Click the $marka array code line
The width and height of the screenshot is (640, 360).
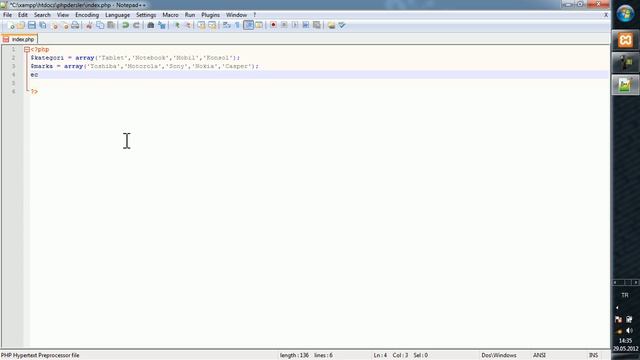coord(144,66)
